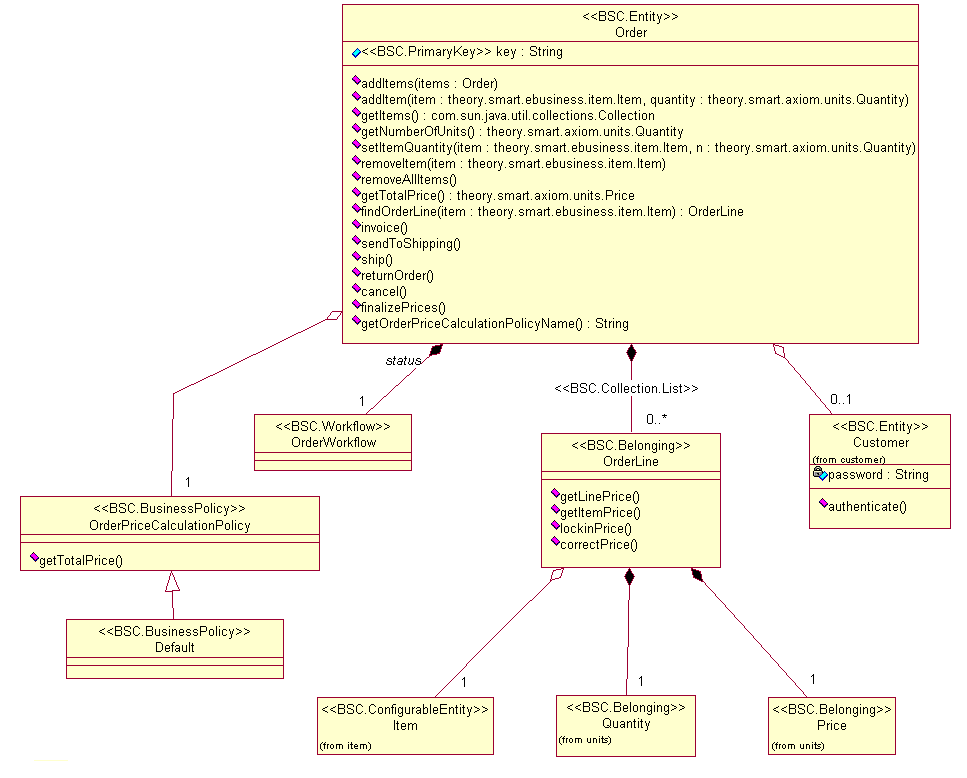Click the operation icon beside getLinePrice()
Image resolution: width=967 pixels, height=778 pixels.
555,493
